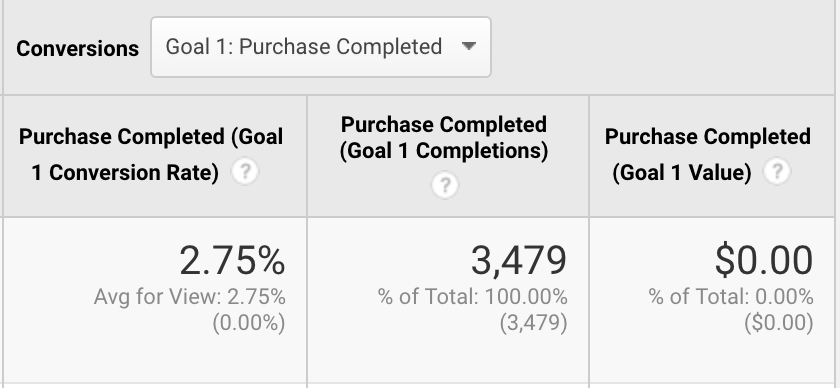Click the Avg for View: 2.75% text
Image resolution: width=840 pixels, height=388 pixels.
tap(190, 297)
